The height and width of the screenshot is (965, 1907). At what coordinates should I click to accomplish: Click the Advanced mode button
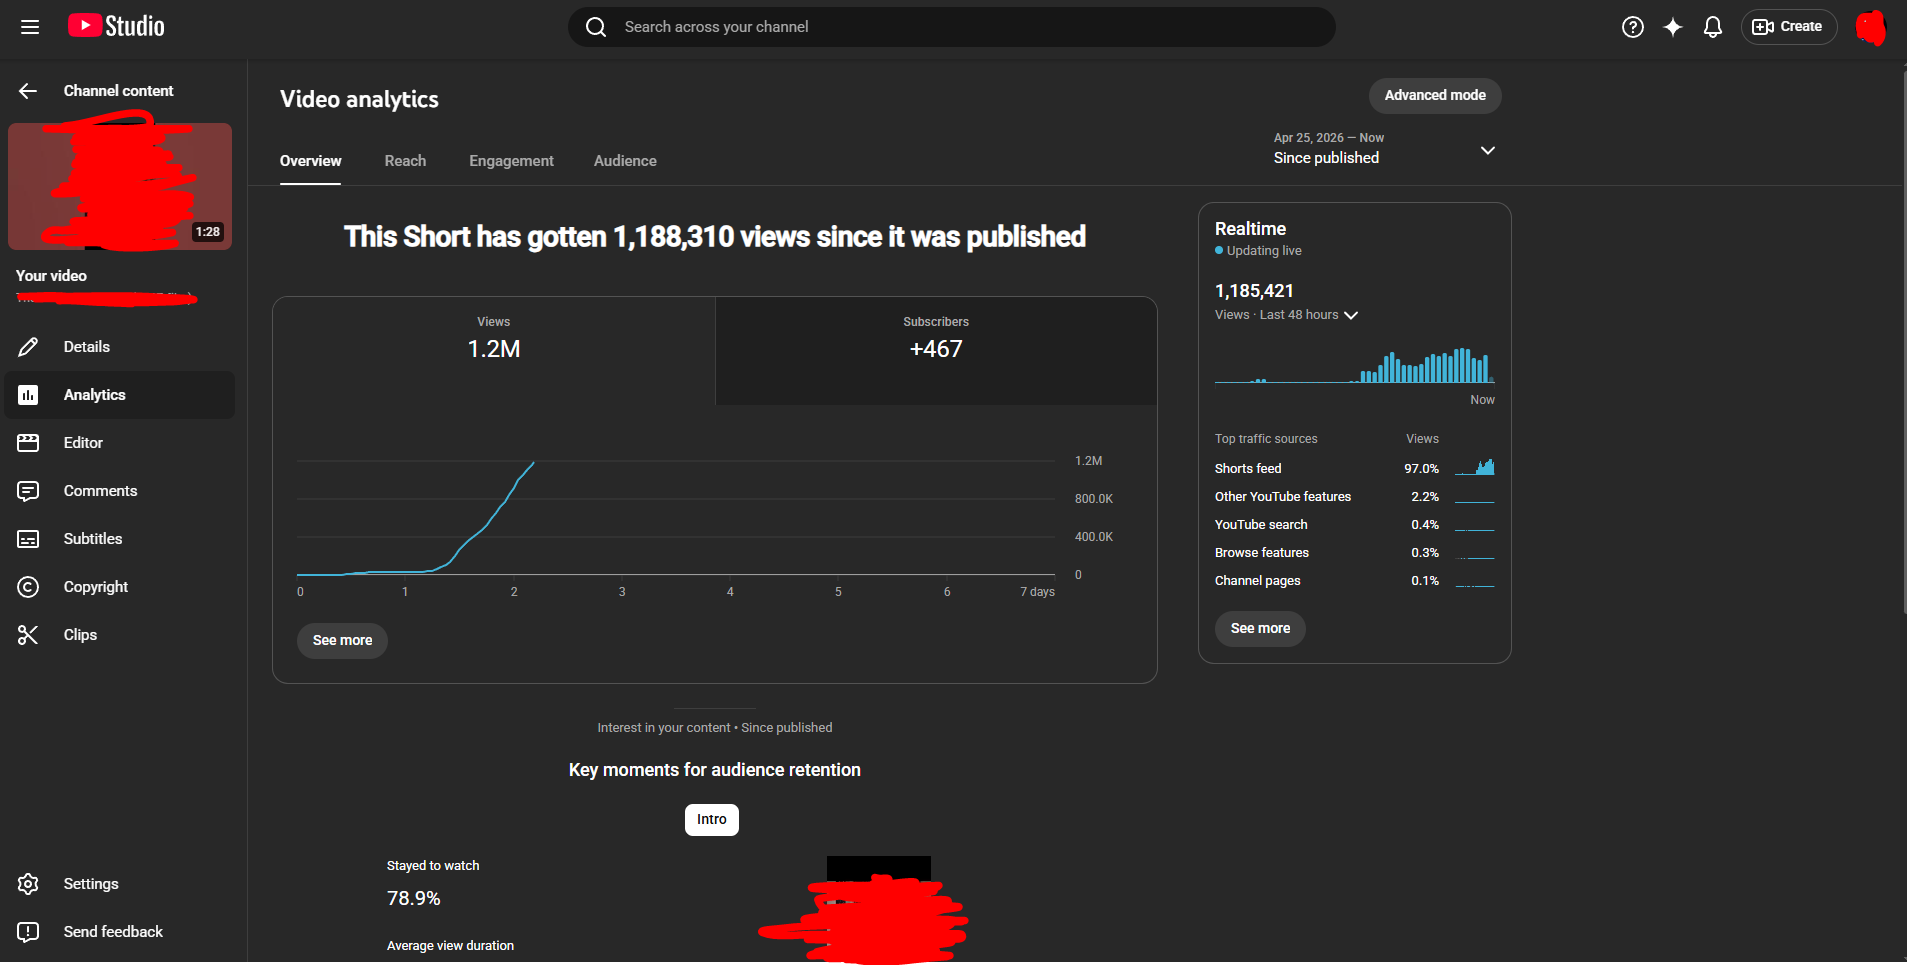(x=1435, y=96)
